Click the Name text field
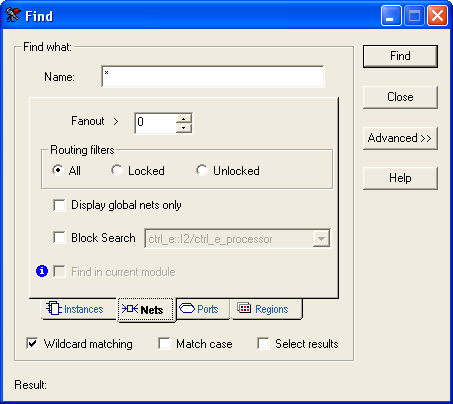 pos(213,77)
